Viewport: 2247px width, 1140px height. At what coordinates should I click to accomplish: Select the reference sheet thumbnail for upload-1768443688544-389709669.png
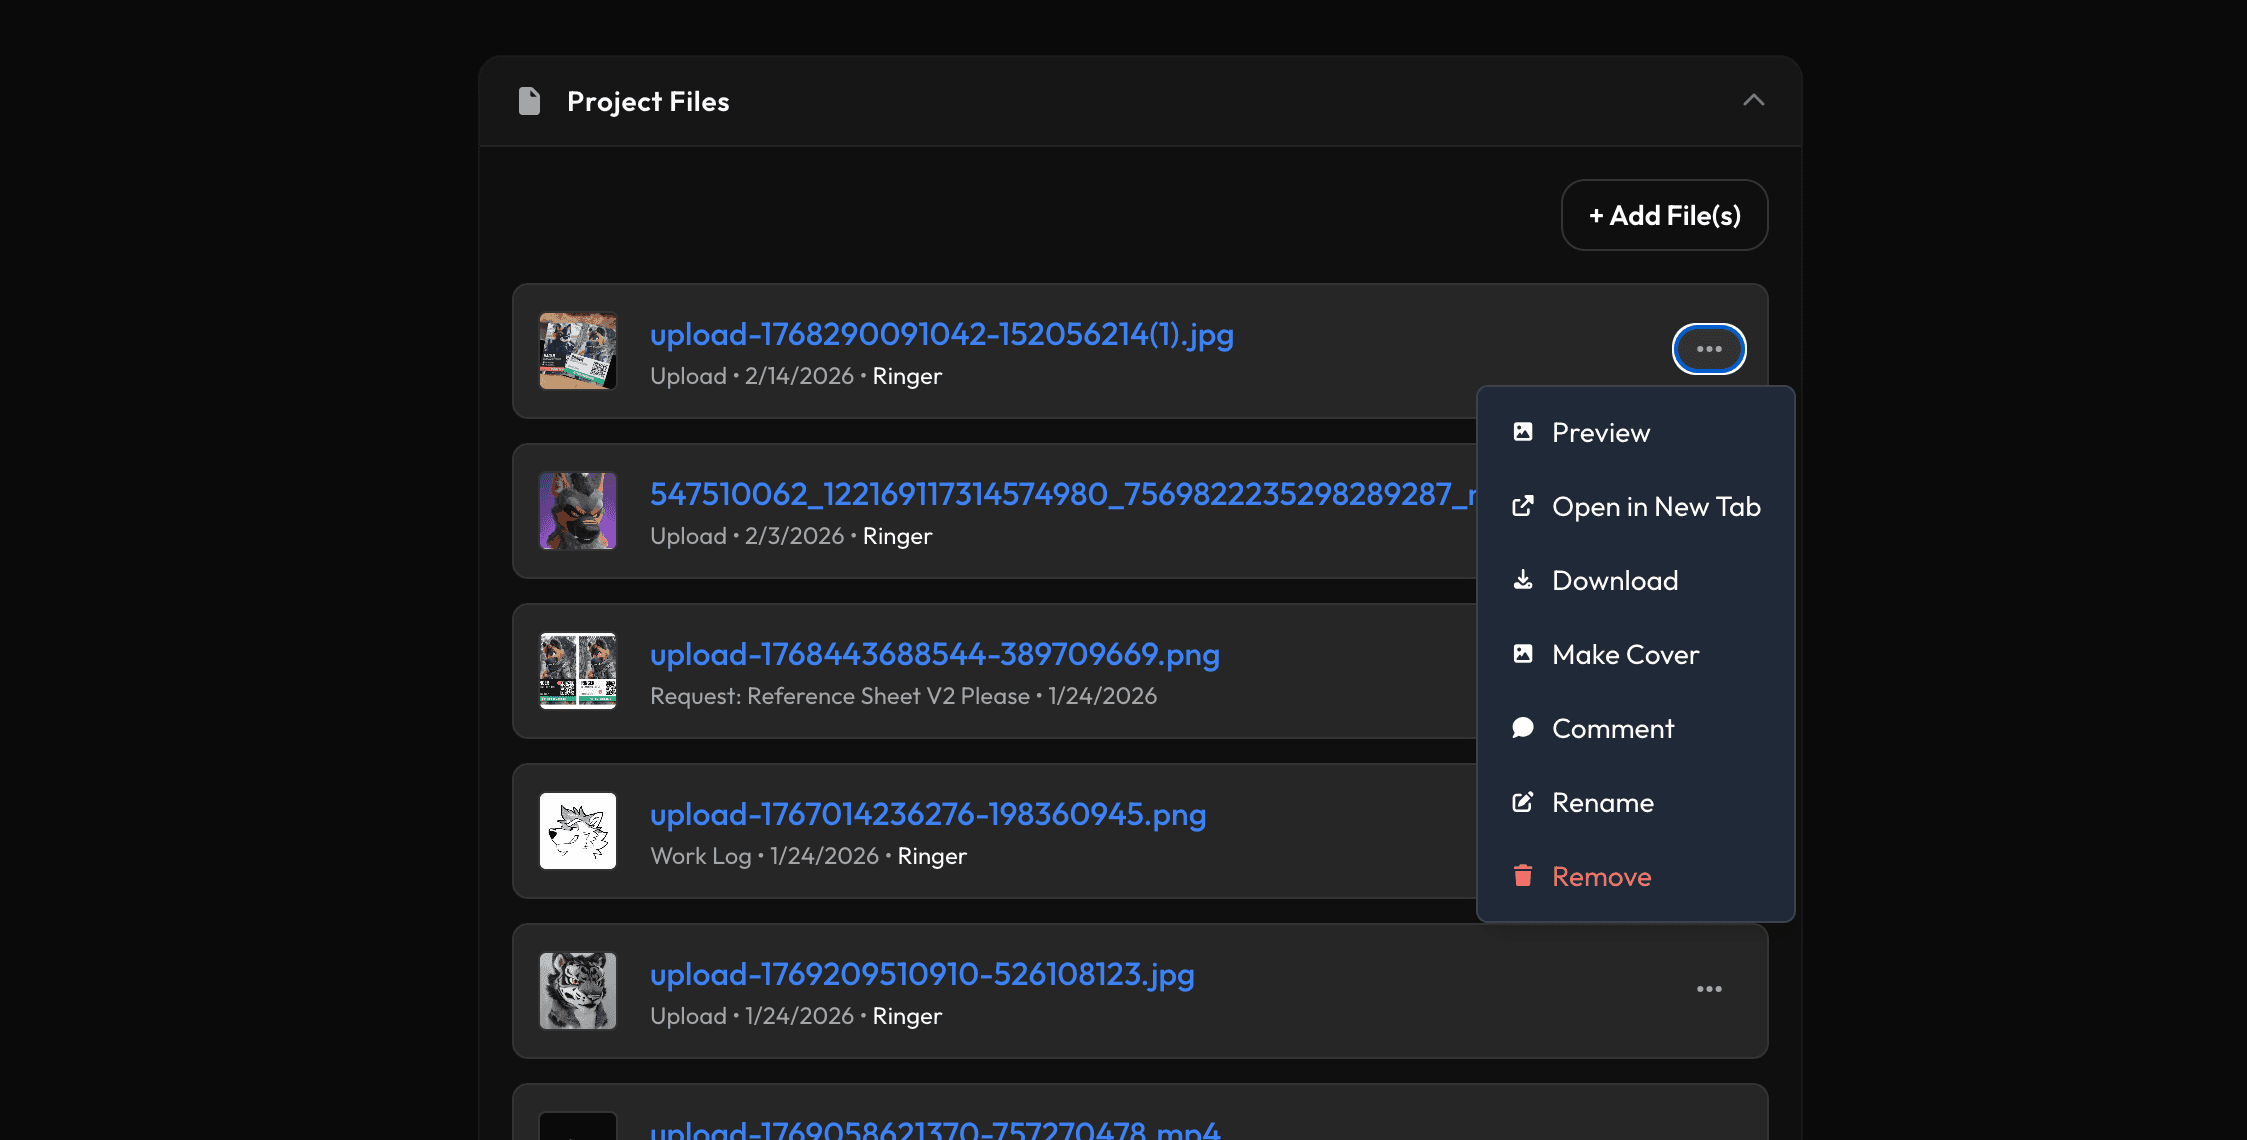577,671
